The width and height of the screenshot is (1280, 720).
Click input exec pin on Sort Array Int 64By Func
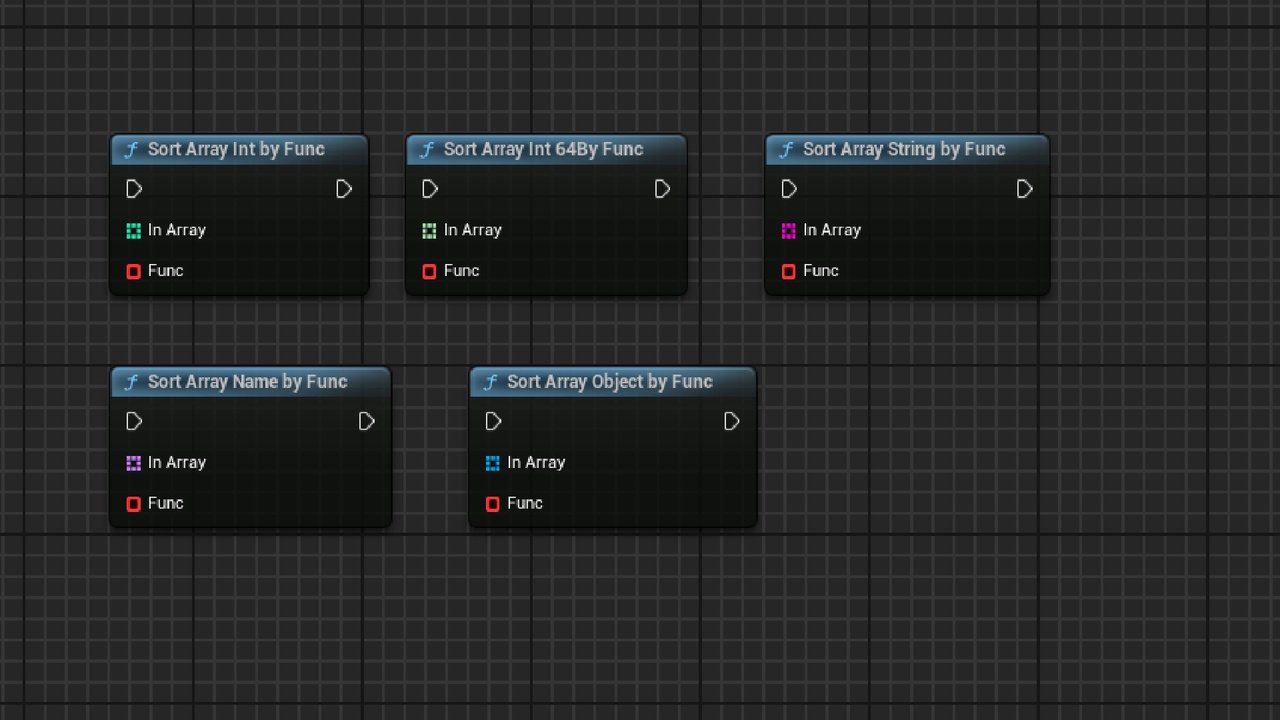click(430, 189)
